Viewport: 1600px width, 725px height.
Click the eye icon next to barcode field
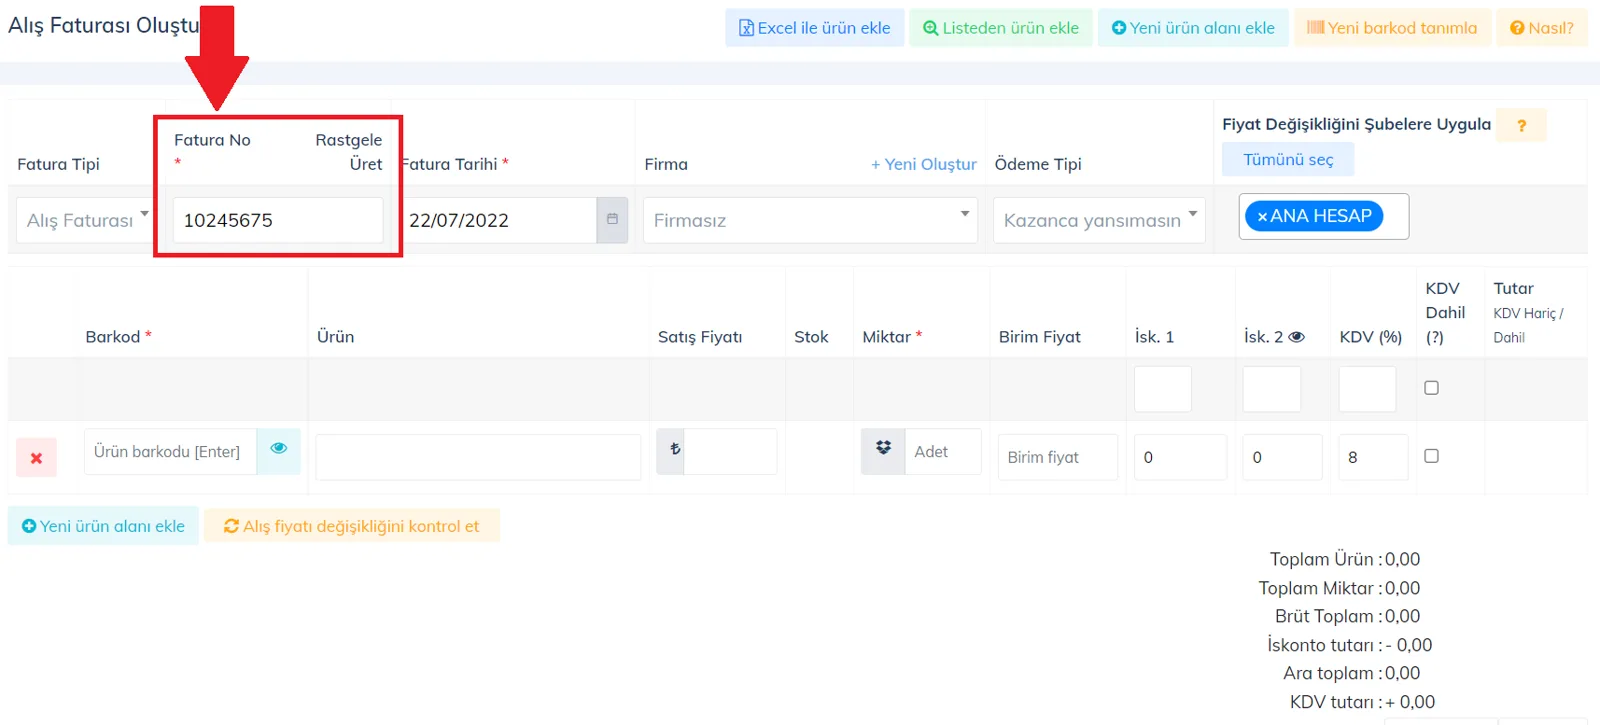(x=279, y=449)
